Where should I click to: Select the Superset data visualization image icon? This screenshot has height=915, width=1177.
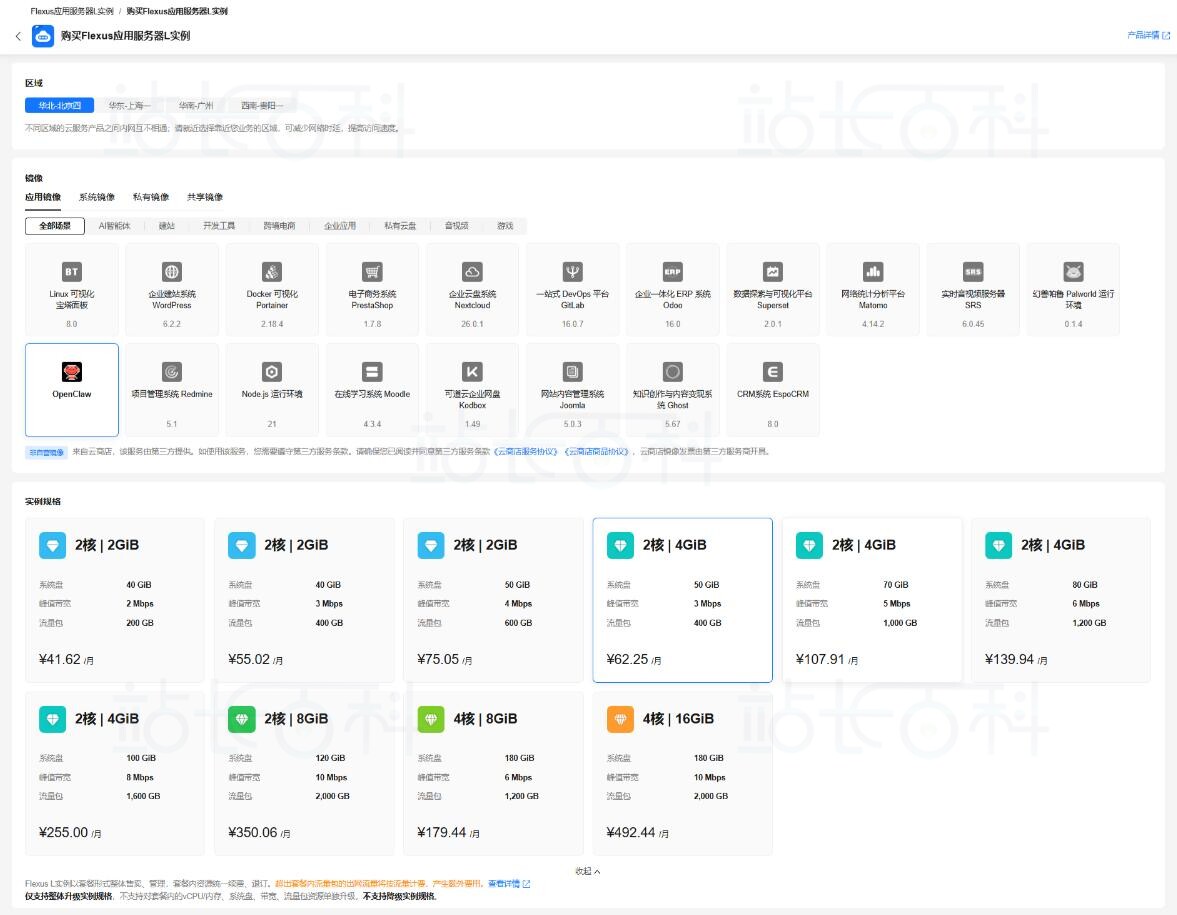[x=772, y=272]
